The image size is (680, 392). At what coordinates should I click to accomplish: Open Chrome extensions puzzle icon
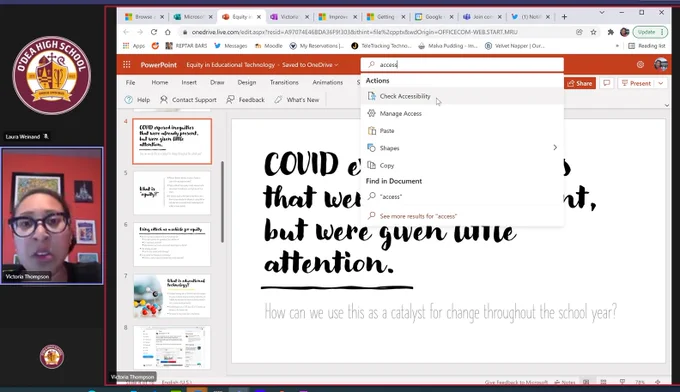point(611,32)
